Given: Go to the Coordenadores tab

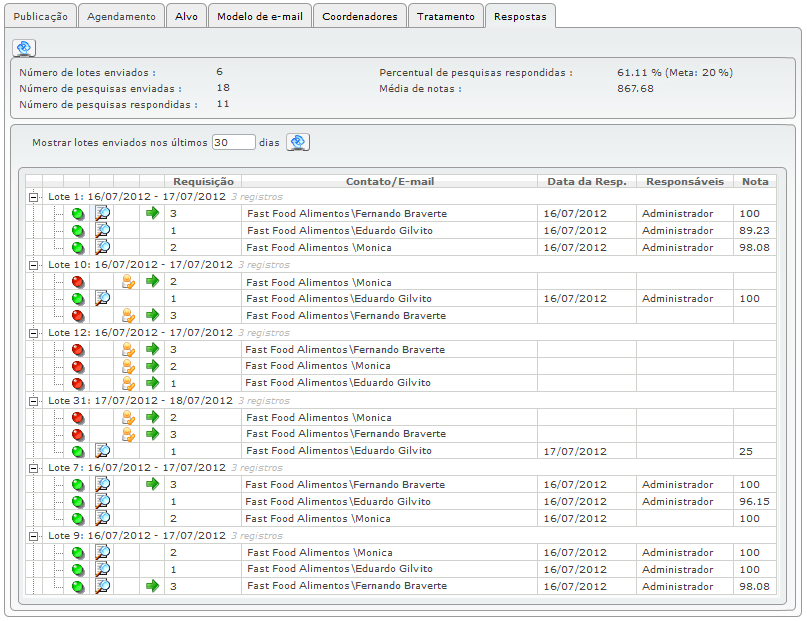Looking at the screenshot, I should [359, 17].
